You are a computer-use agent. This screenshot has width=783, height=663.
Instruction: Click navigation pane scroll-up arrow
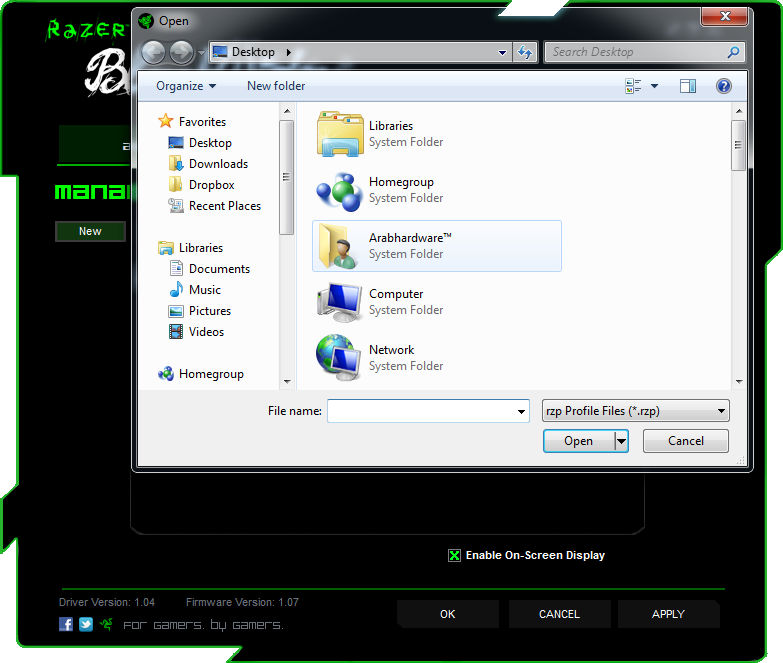tap(287, 111)
